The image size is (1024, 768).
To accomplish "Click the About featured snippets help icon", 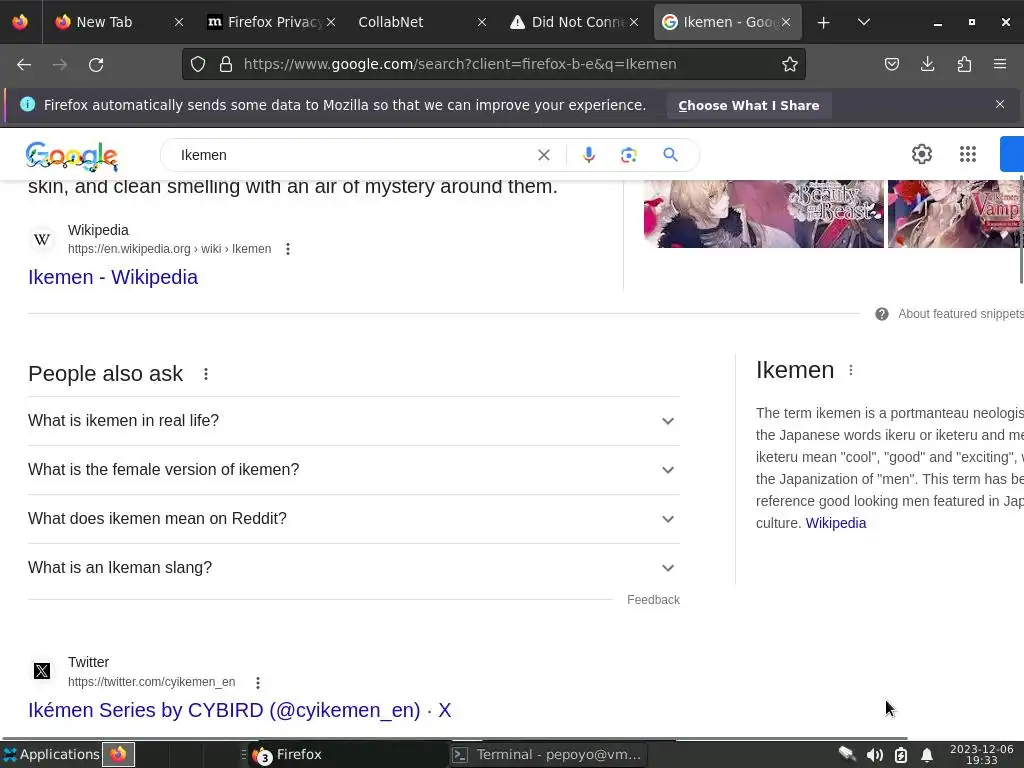I will 882,314.
